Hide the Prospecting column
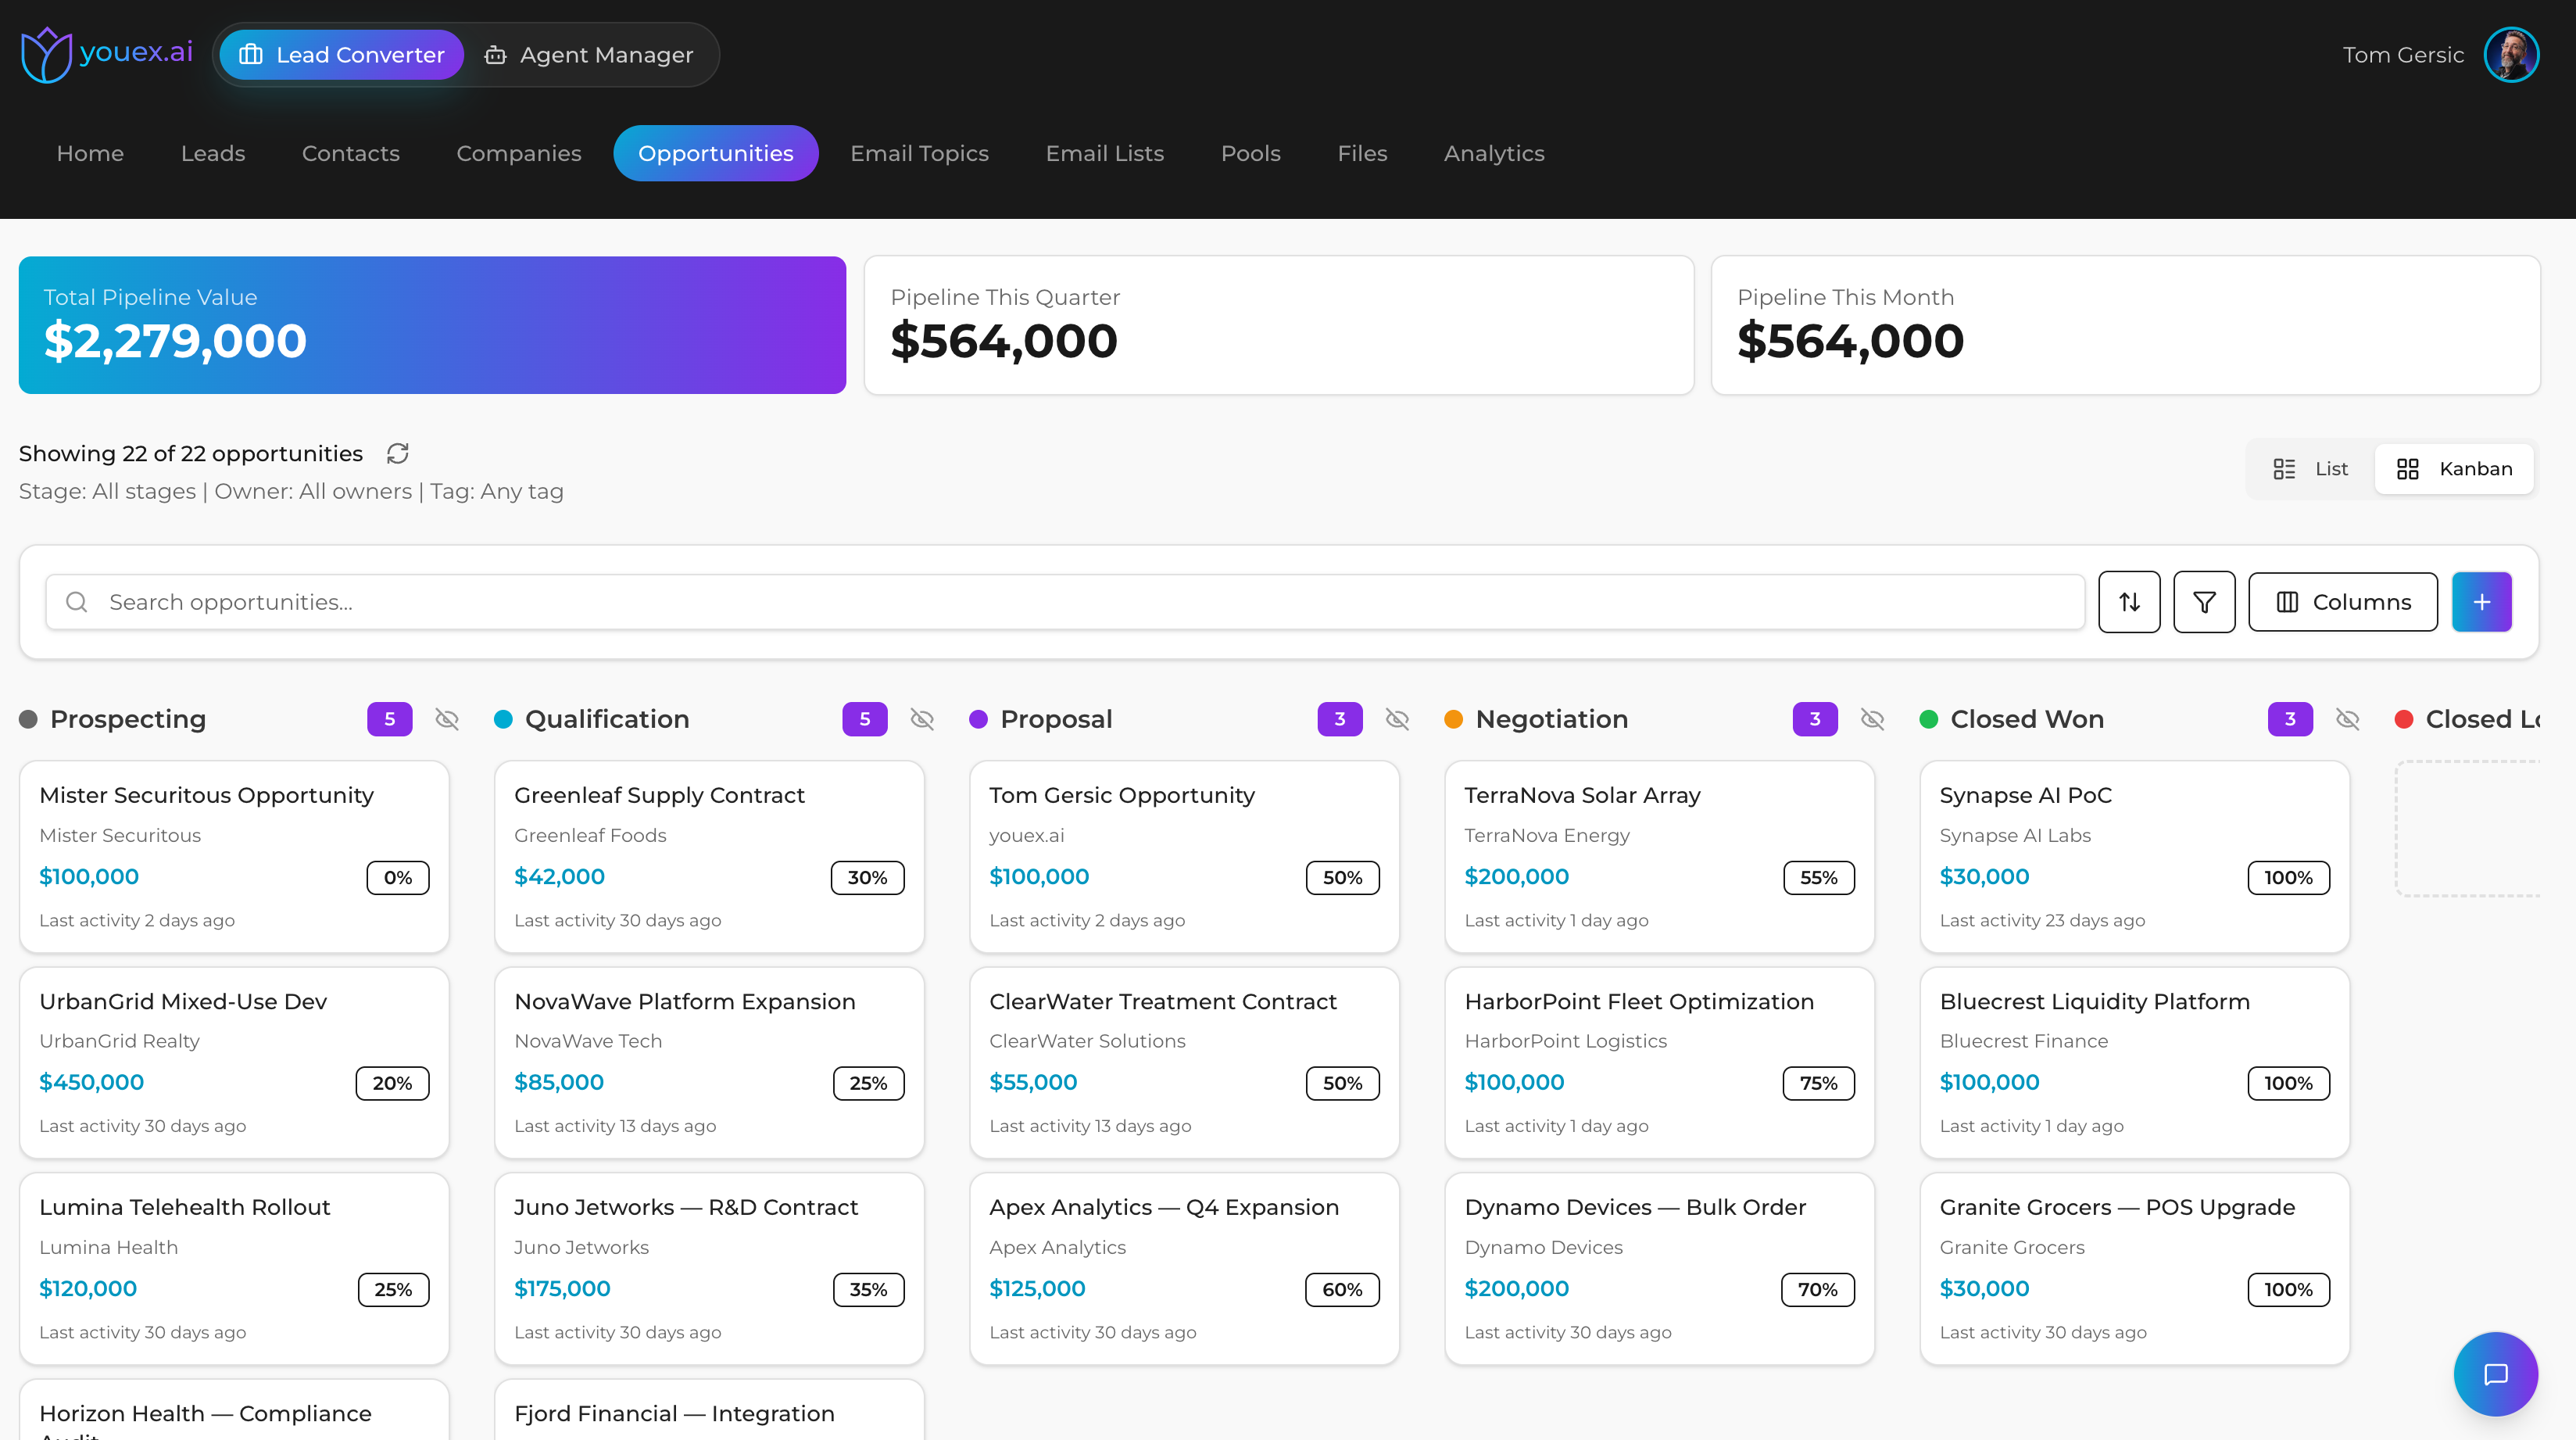 [x=447, y=719]
